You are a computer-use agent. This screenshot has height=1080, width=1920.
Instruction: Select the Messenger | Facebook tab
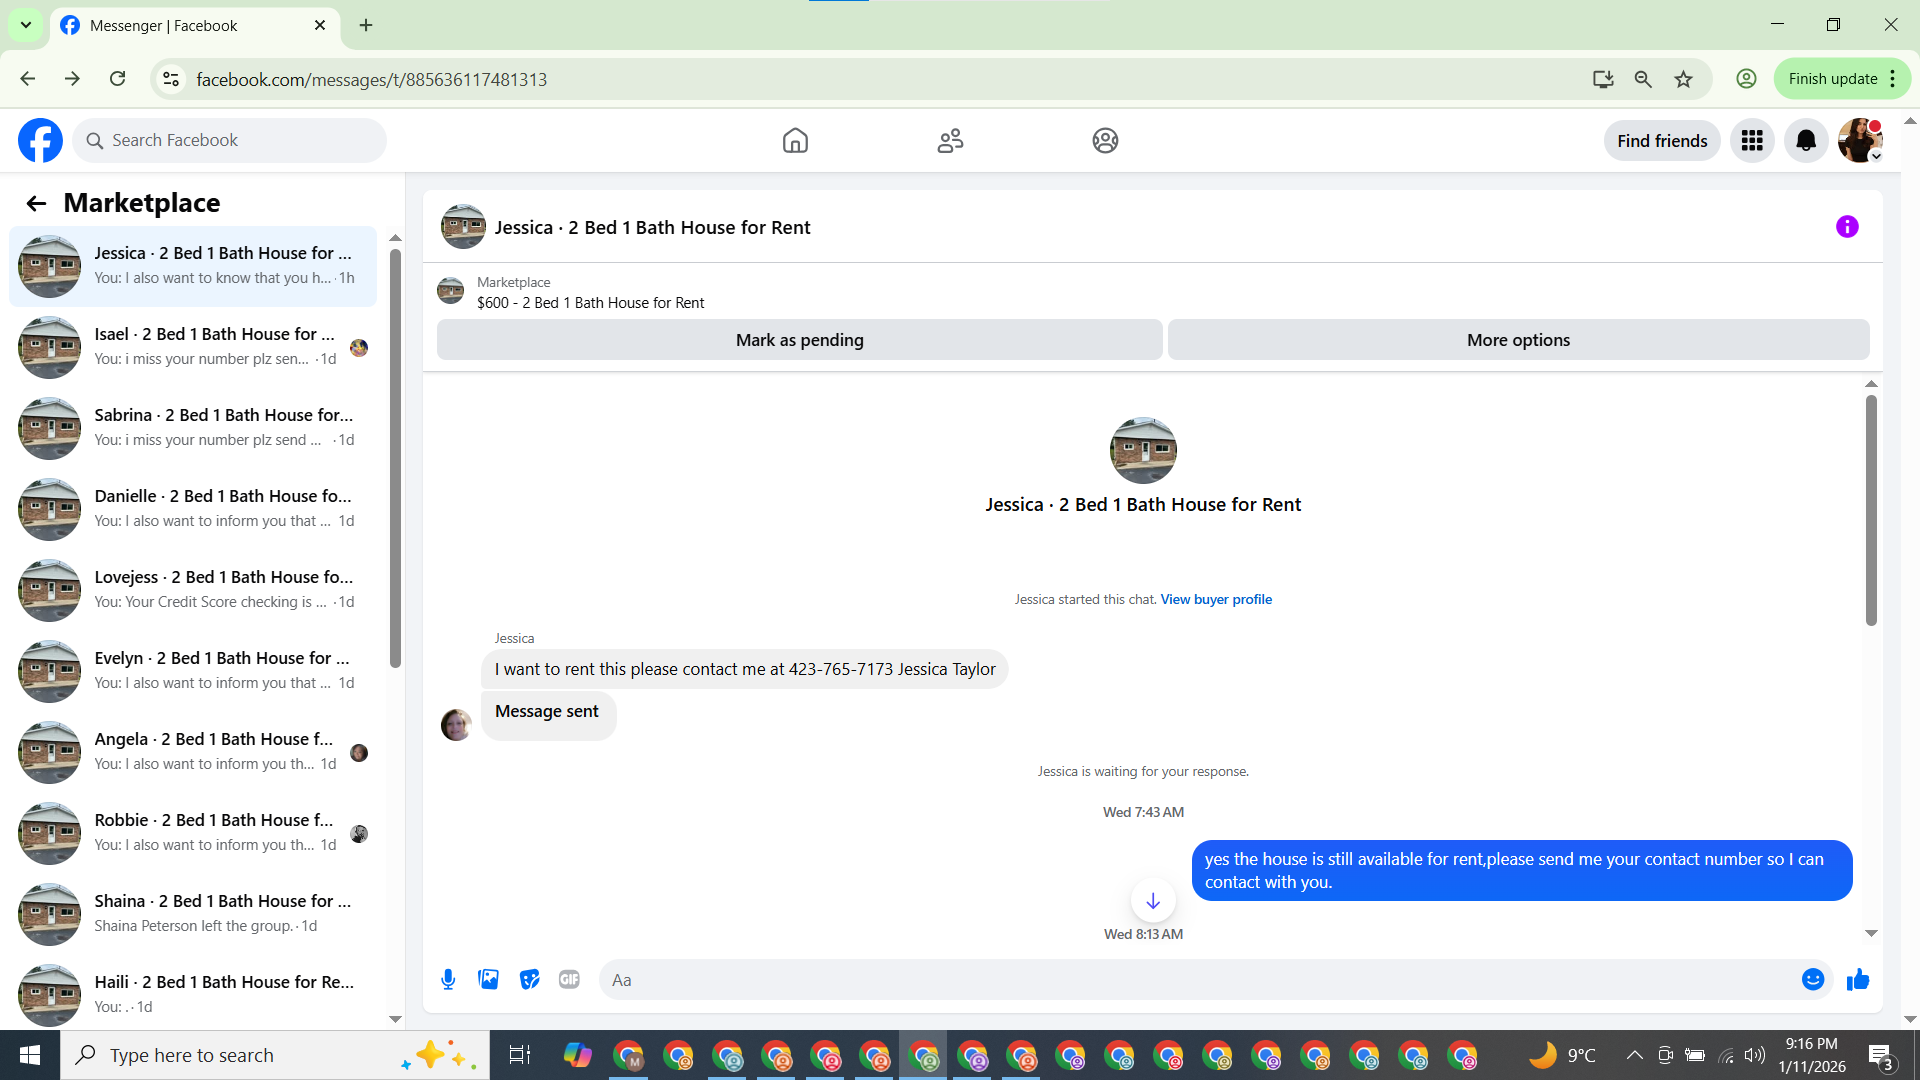point(194,26)
